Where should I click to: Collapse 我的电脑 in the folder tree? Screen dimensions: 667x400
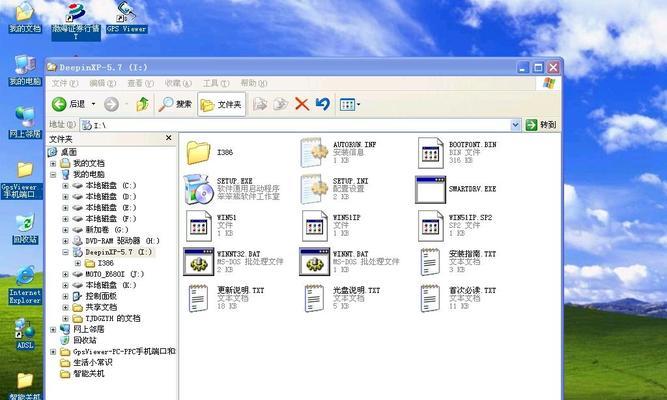(53, 174)
